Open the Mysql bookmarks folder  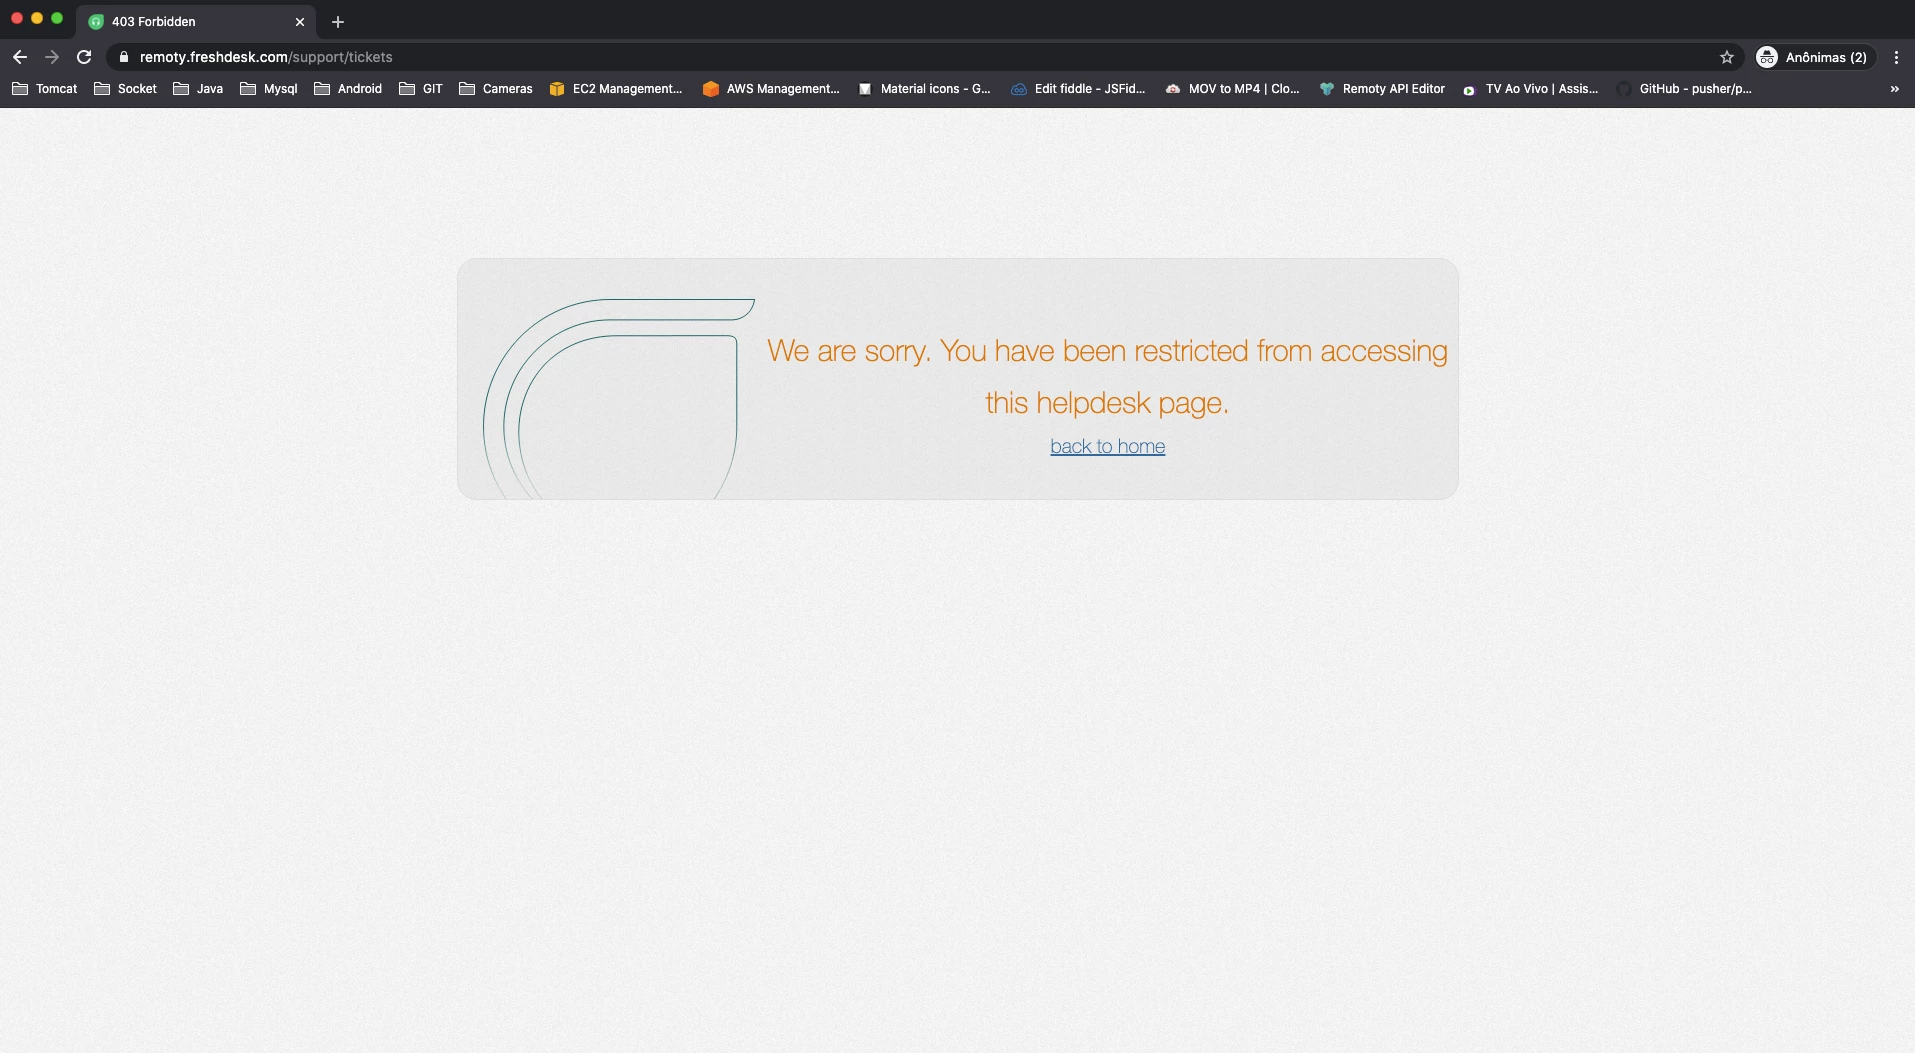[269, 89]
